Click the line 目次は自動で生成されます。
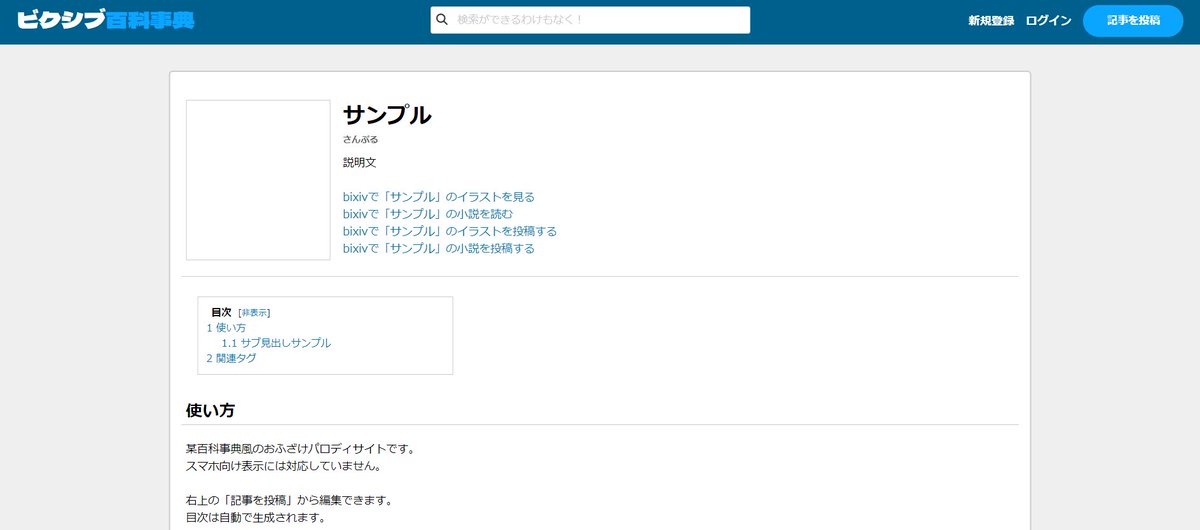 [x=256, y=518]
